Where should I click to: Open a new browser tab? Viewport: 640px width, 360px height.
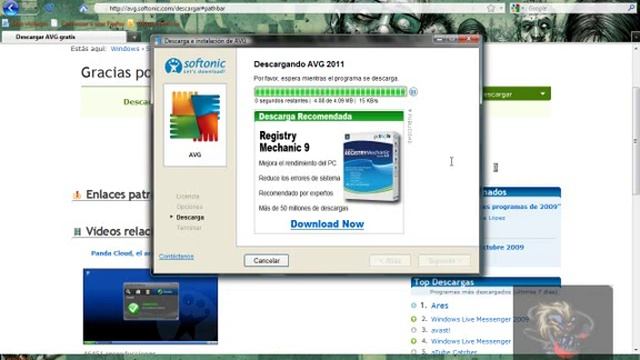tap(134, 37)
